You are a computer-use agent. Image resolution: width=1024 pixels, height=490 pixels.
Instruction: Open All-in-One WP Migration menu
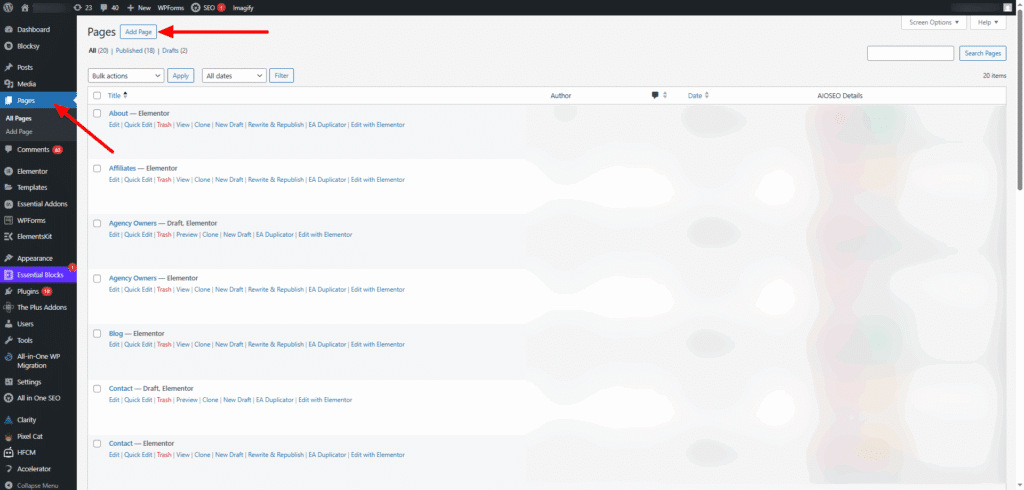(39, 361)
